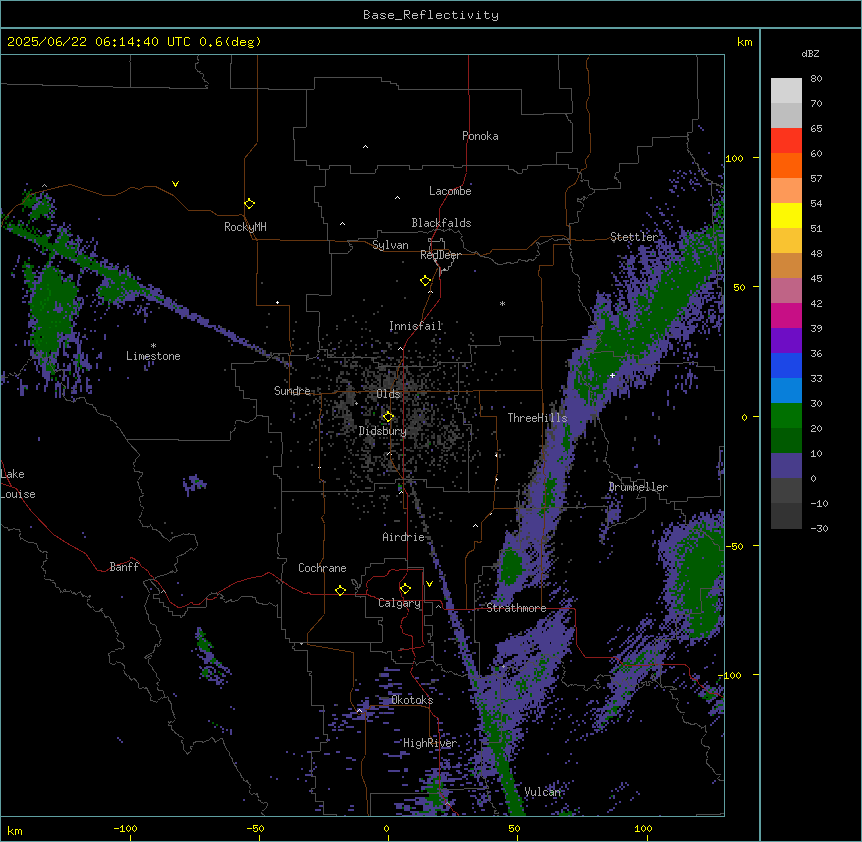
Task: Click the asterisk marker above Limestone label
Action: coord(153,346)
